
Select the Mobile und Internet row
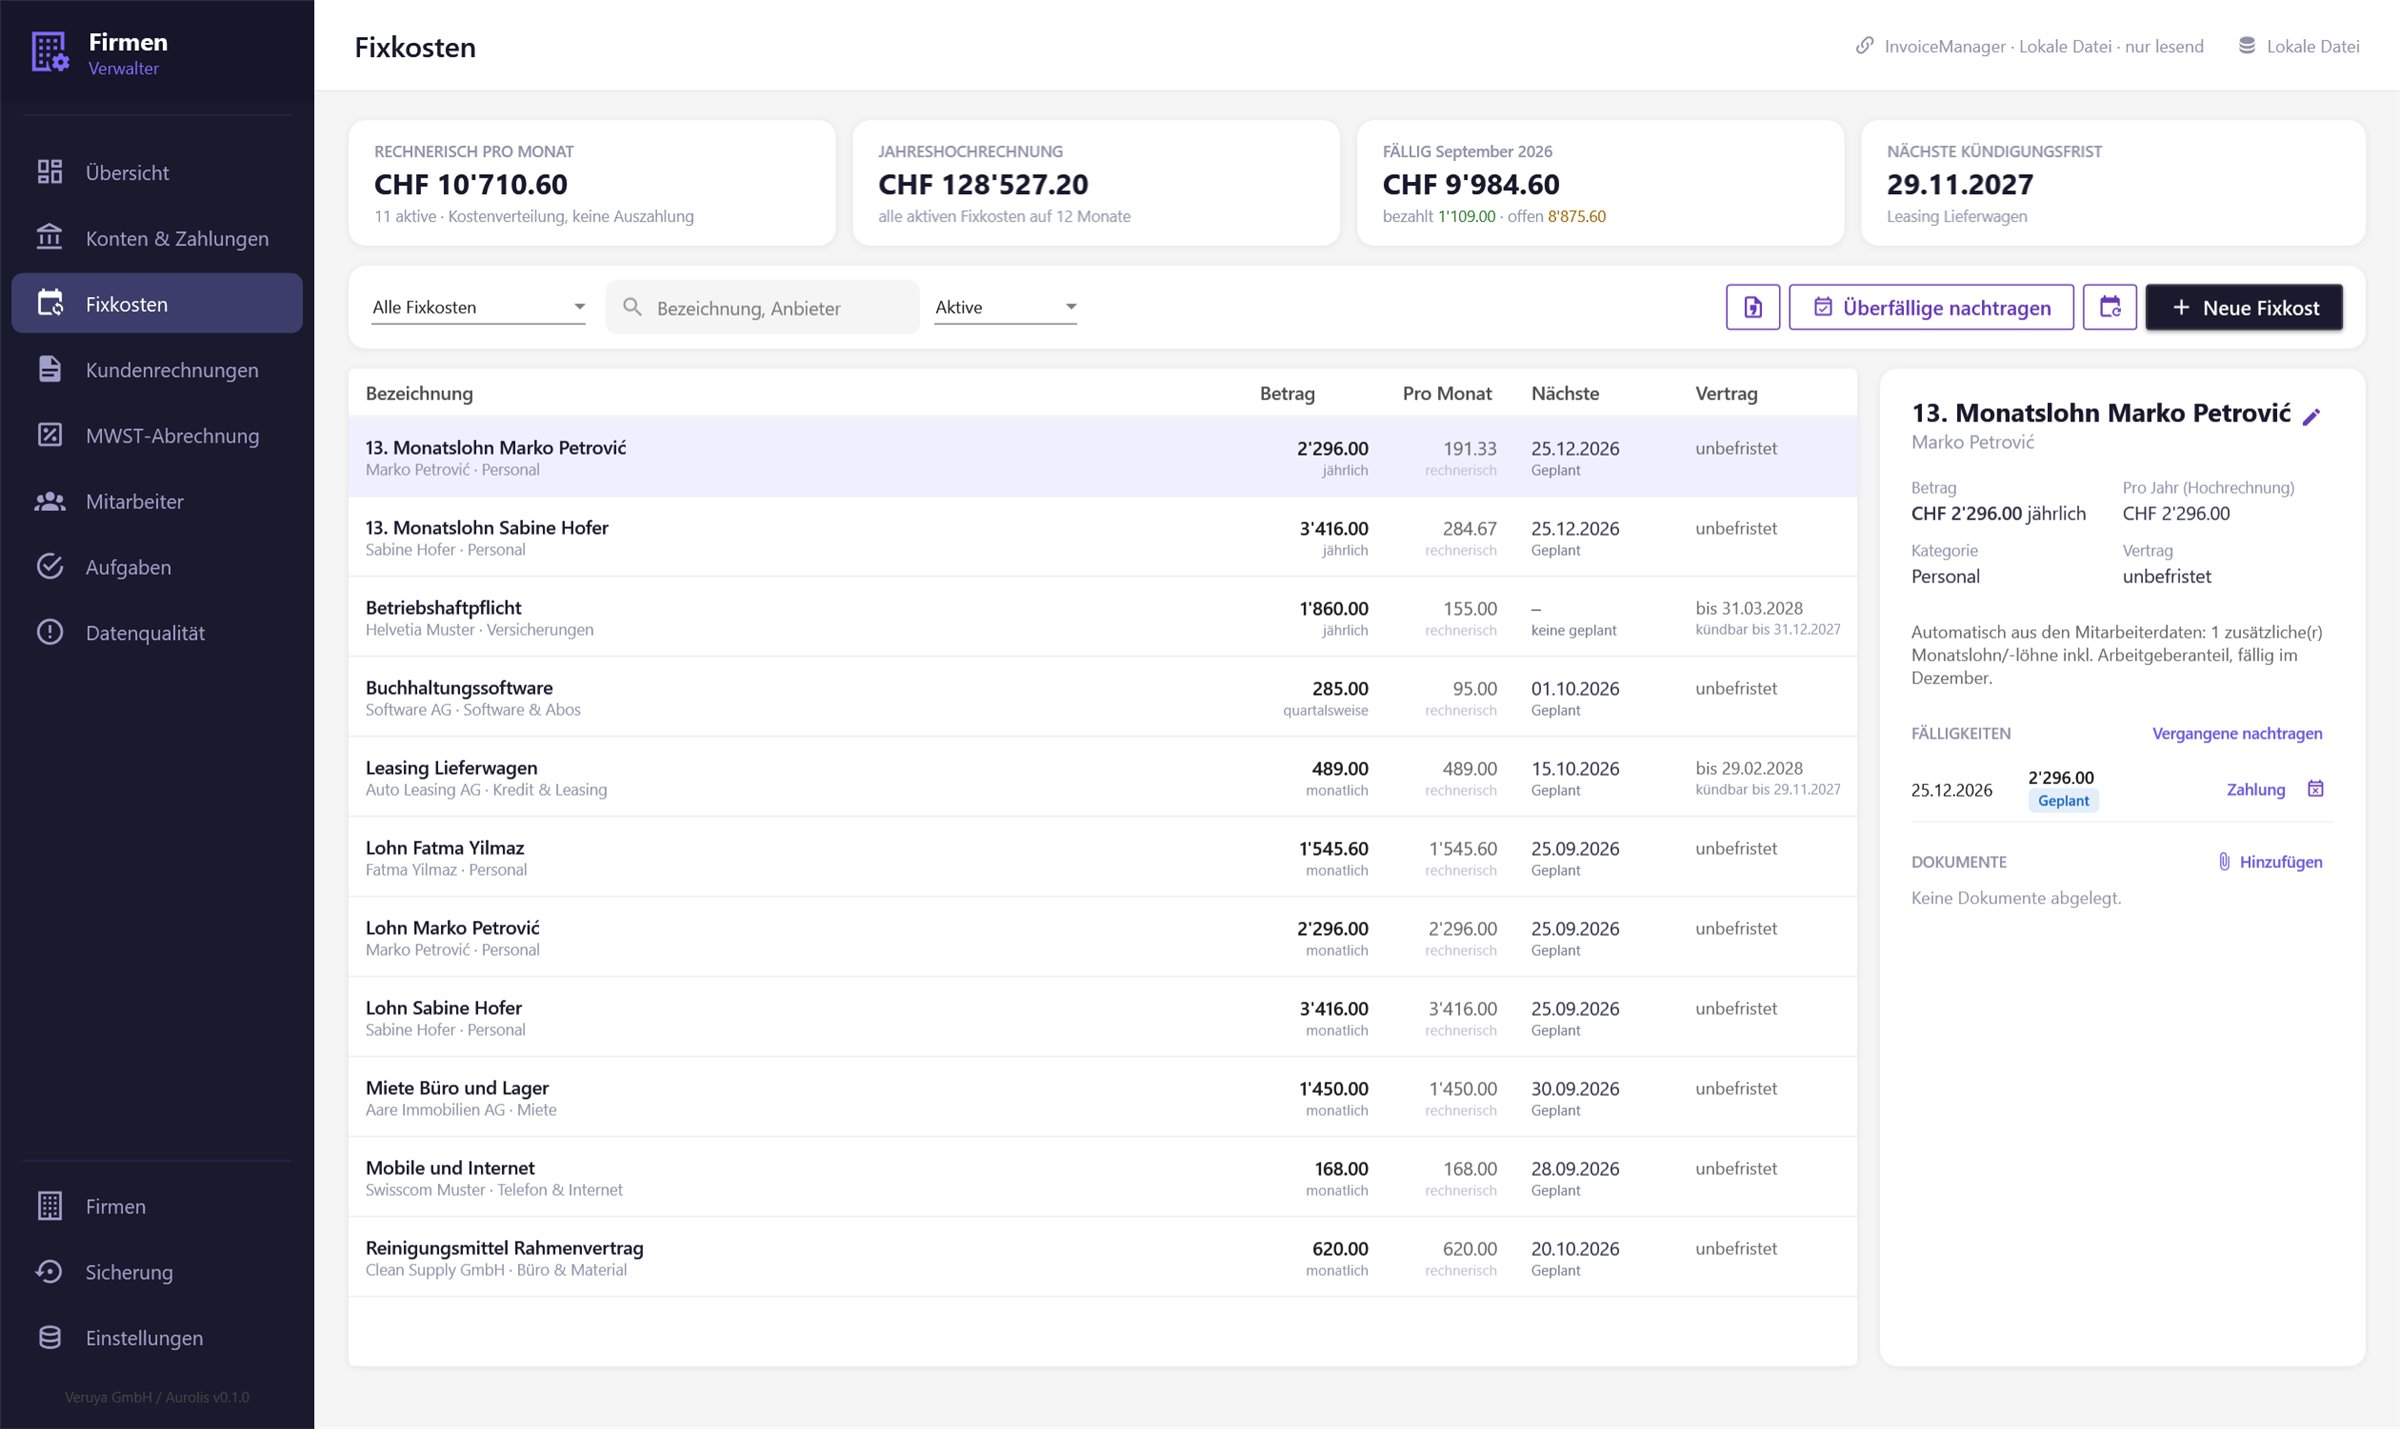pyautogui.click(x=1102, y=1177)
